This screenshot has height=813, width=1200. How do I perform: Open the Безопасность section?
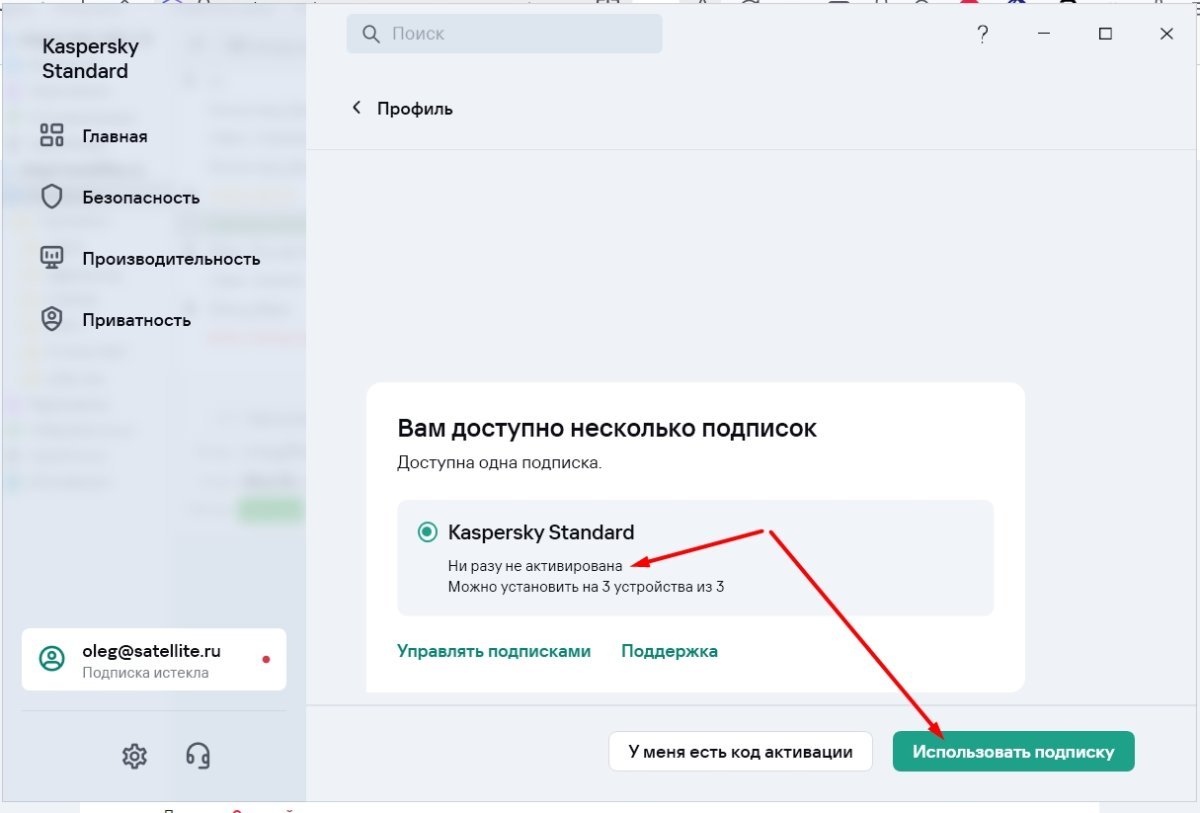[119, 197]
